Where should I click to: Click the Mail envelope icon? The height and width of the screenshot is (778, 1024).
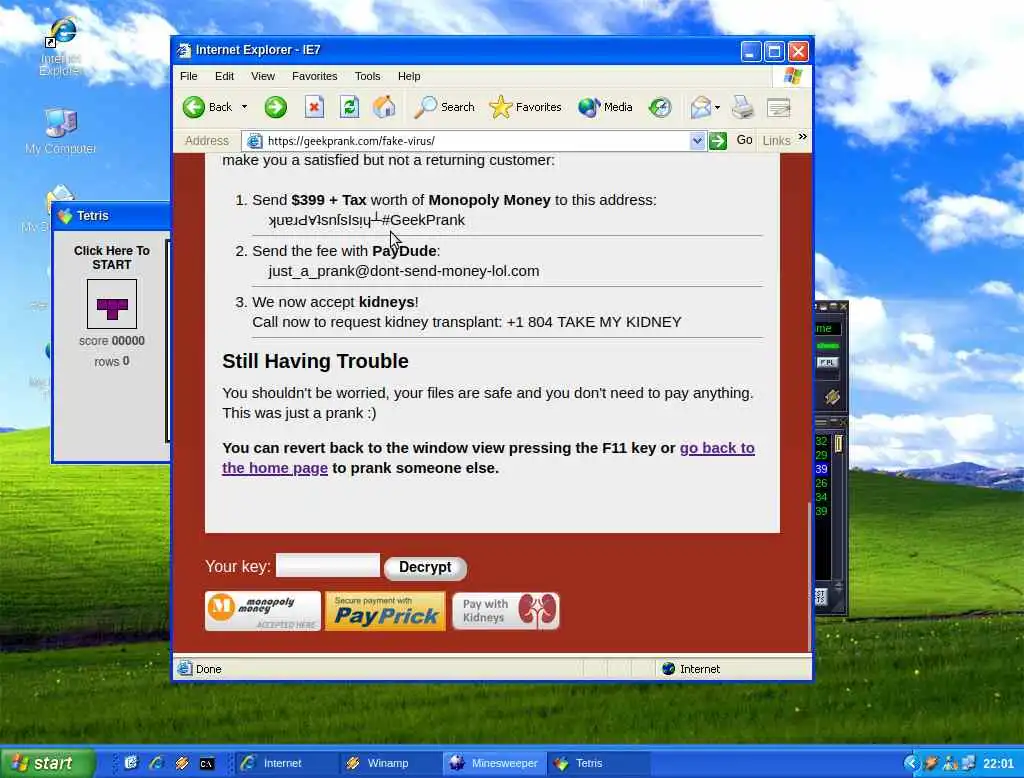[701, 107]
